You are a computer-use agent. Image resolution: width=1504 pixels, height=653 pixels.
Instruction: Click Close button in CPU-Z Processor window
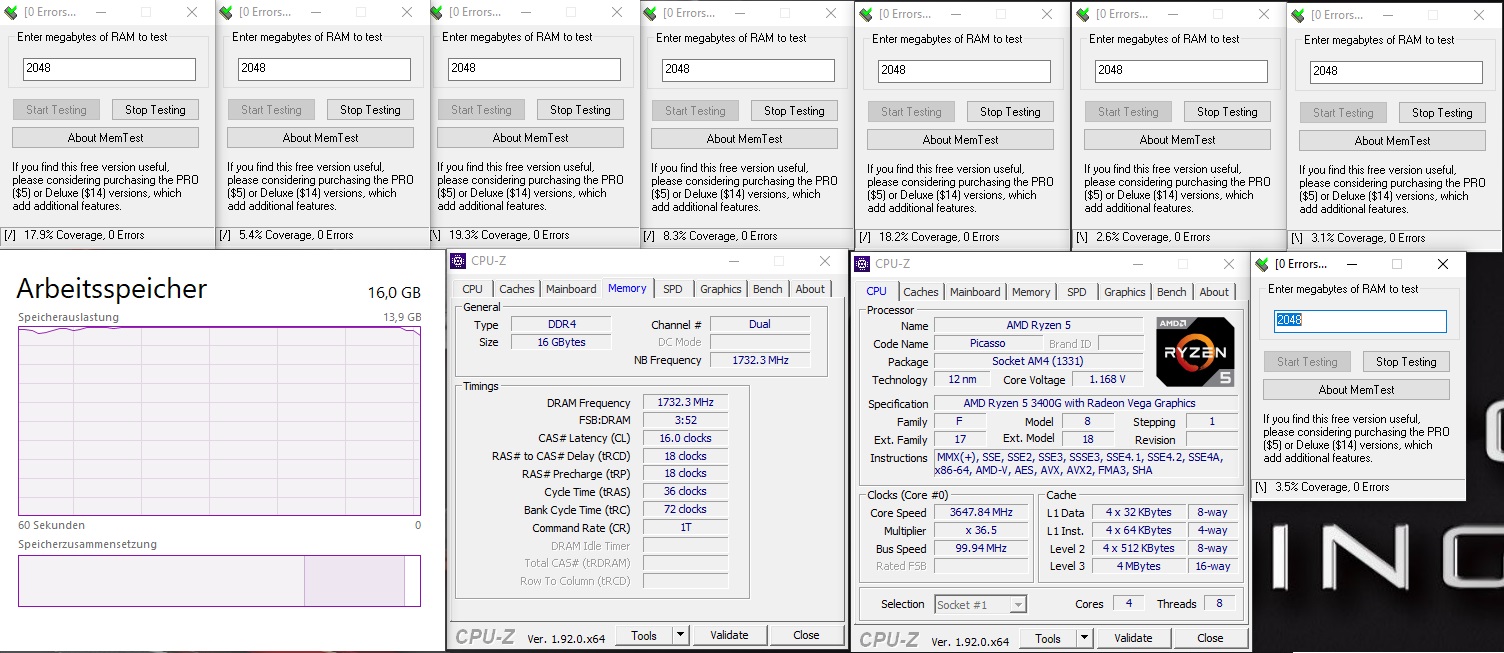point(1210,638)
